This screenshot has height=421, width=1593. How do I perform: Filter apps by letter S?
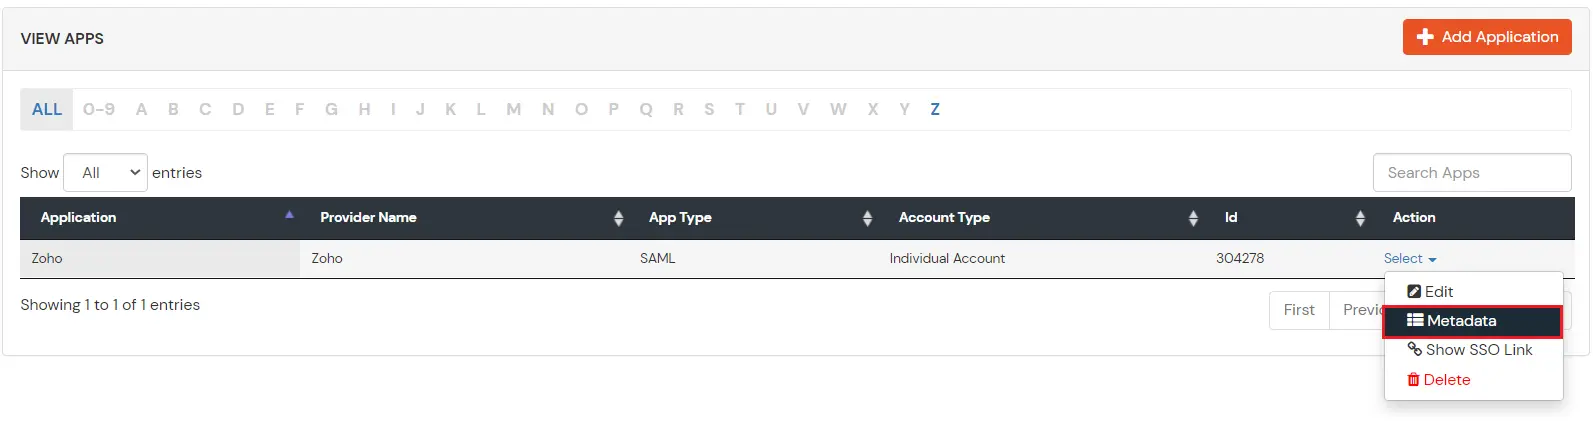709,110
